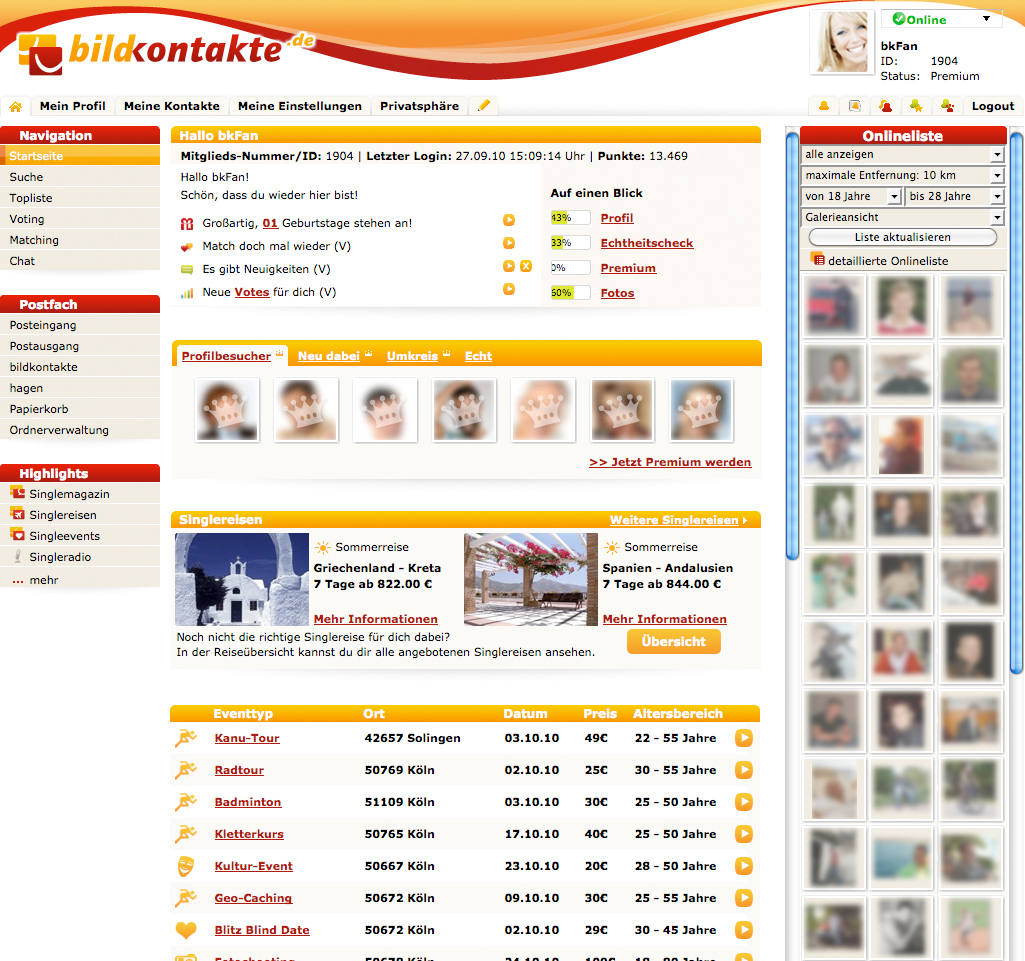Click the 50% Fotos progress bar
Screen dimensions: 1025x961
[x=571, y=292]
